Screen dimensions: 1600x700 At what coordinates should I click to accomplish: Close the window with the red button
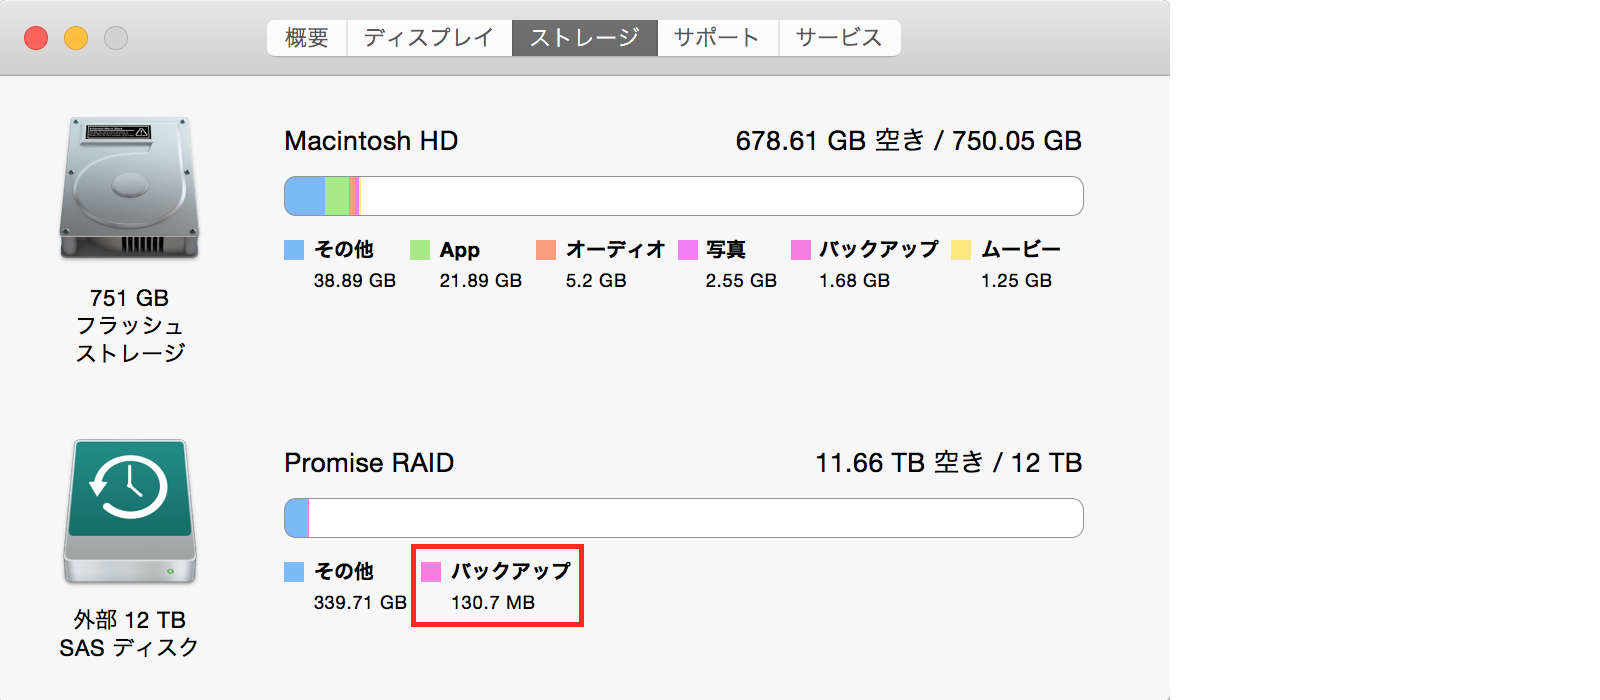(36, 38)
